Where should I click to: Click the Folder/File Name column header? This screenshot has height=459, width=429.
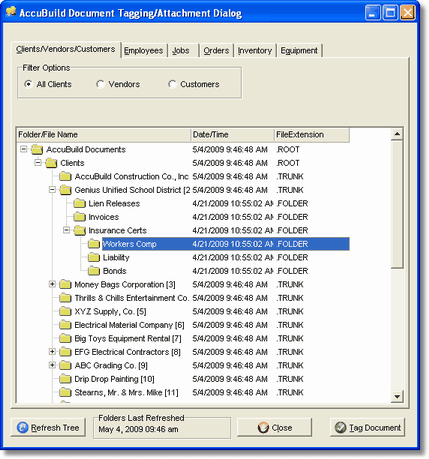104,135
